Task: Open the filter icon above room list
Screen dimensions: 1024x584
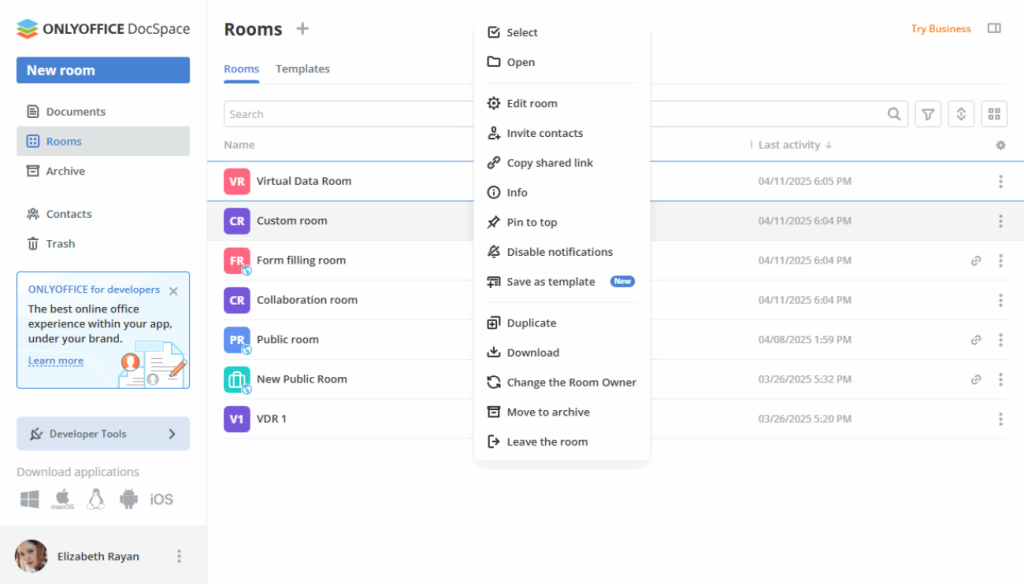Action: click(x=927, y=113)
